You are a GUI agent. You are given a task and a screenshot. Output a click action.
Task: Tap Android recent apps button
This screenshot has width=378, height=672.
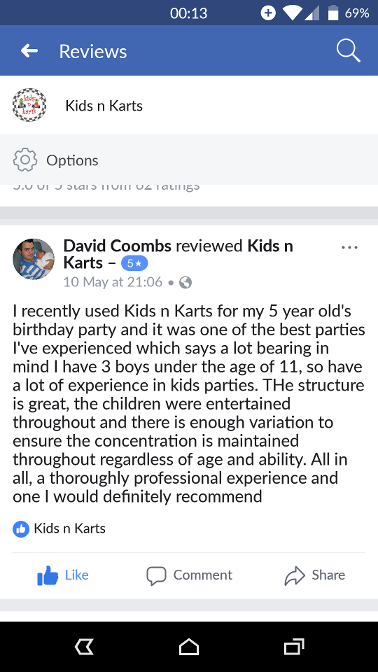point(294,647)
